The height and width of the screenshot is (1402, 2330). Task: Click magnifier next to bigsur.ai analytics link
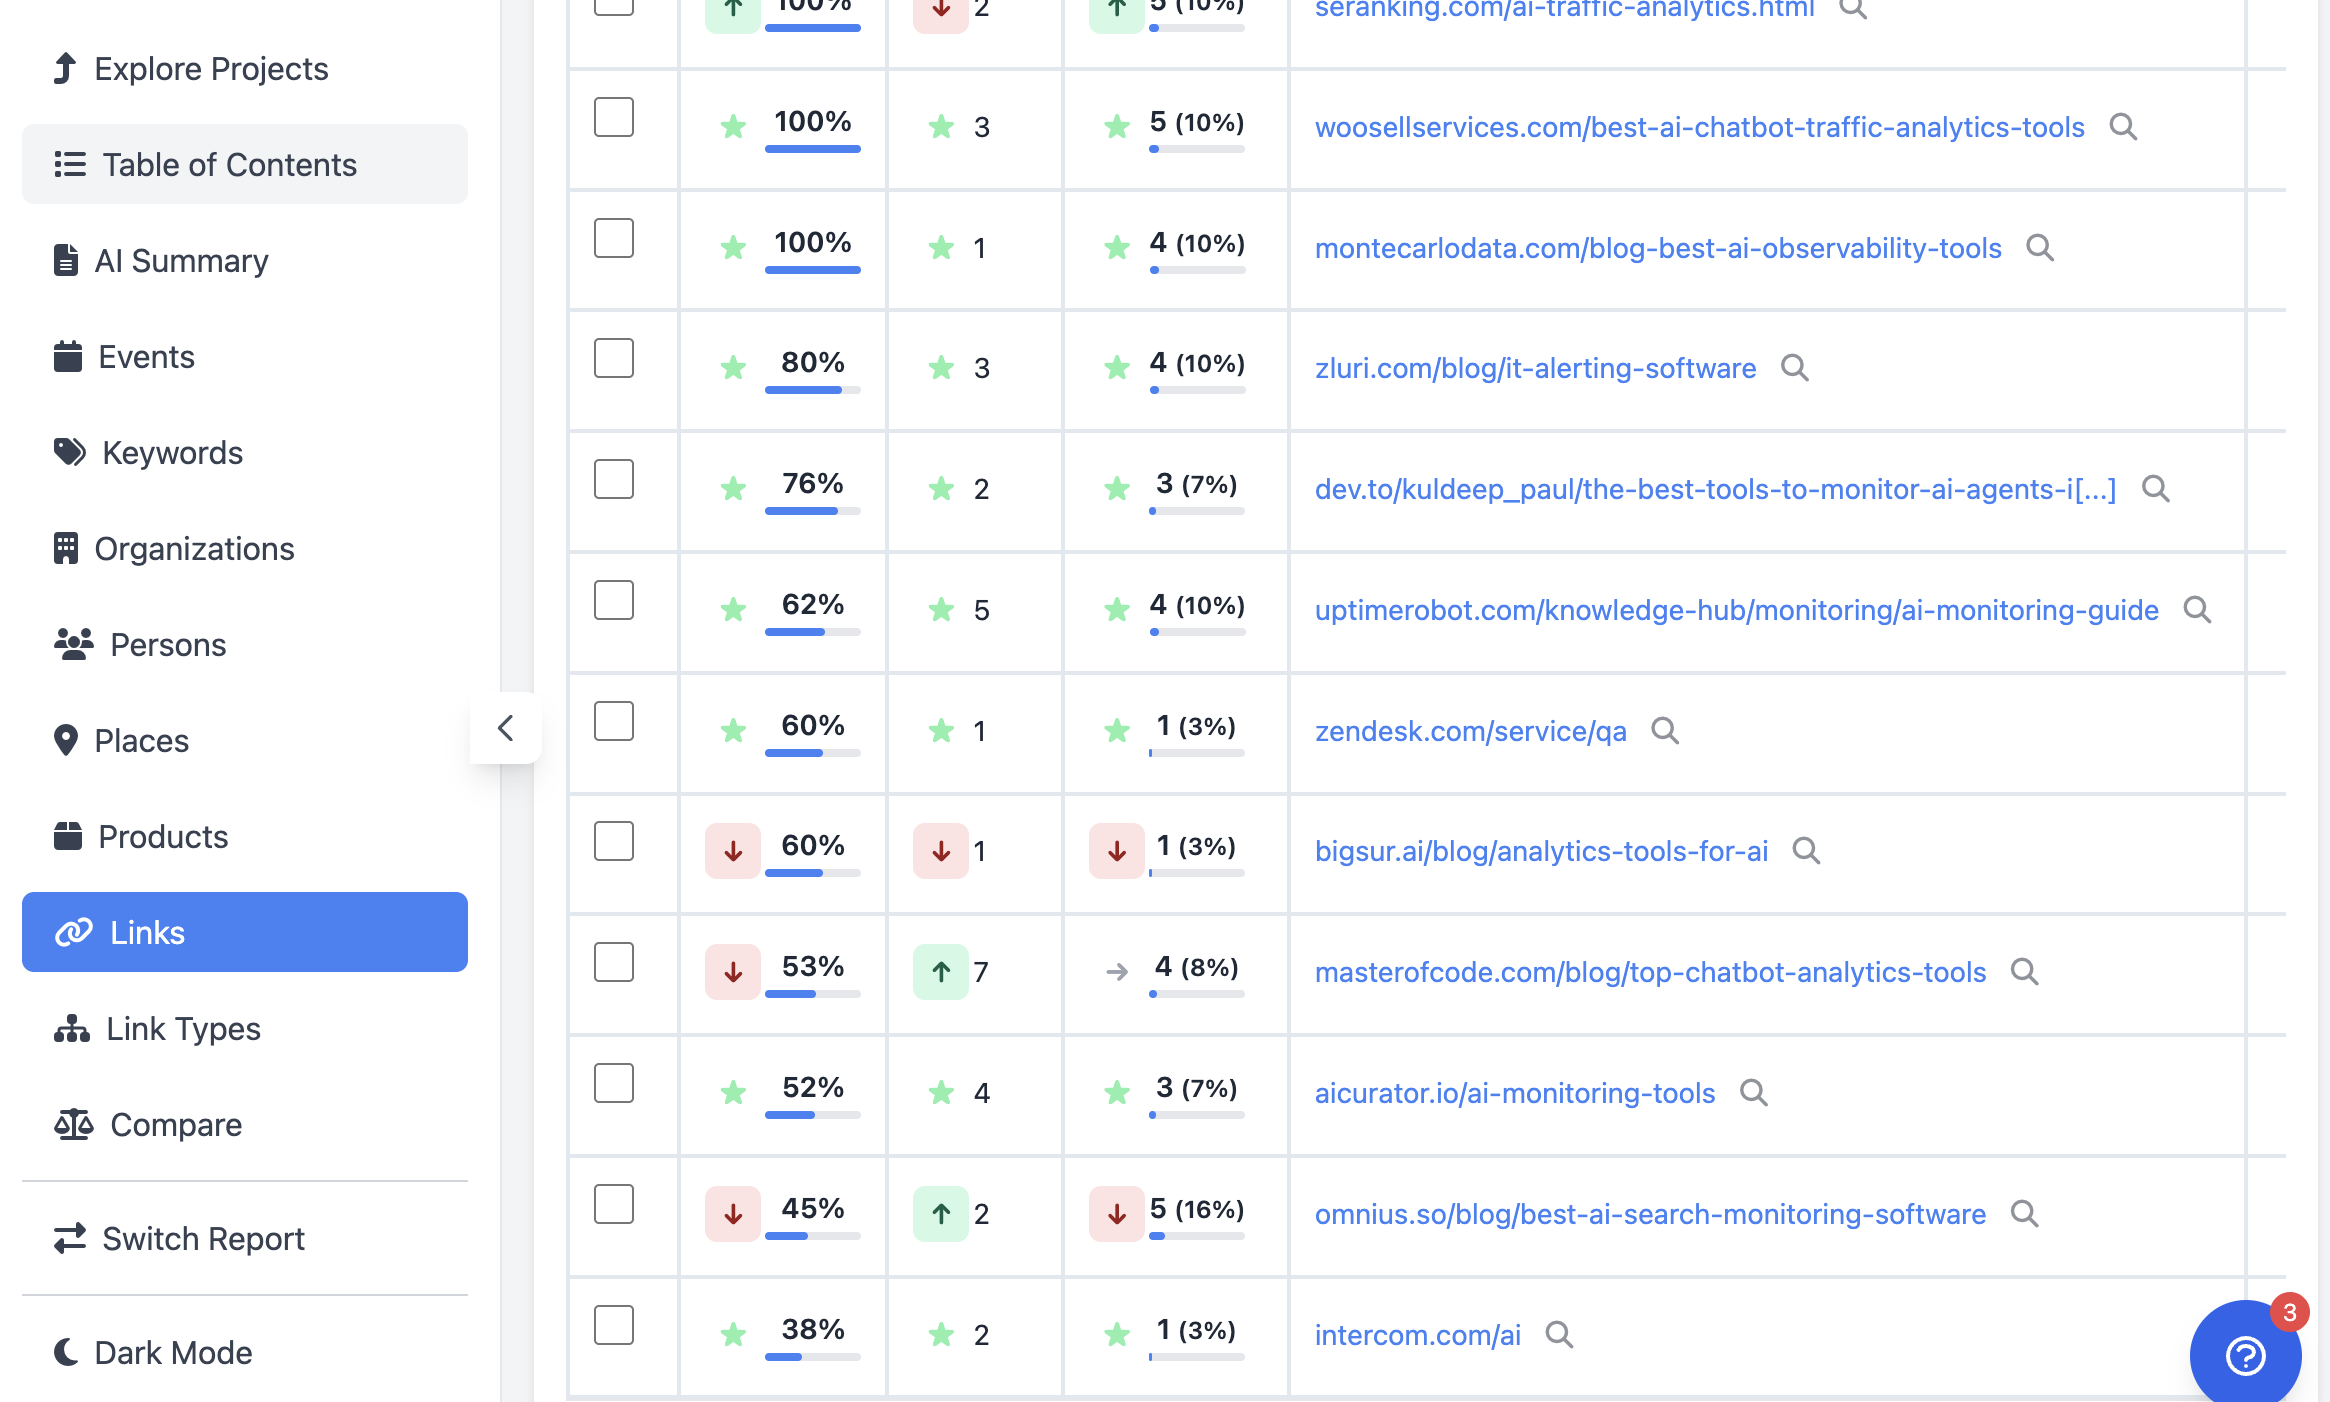[1805, 851]
